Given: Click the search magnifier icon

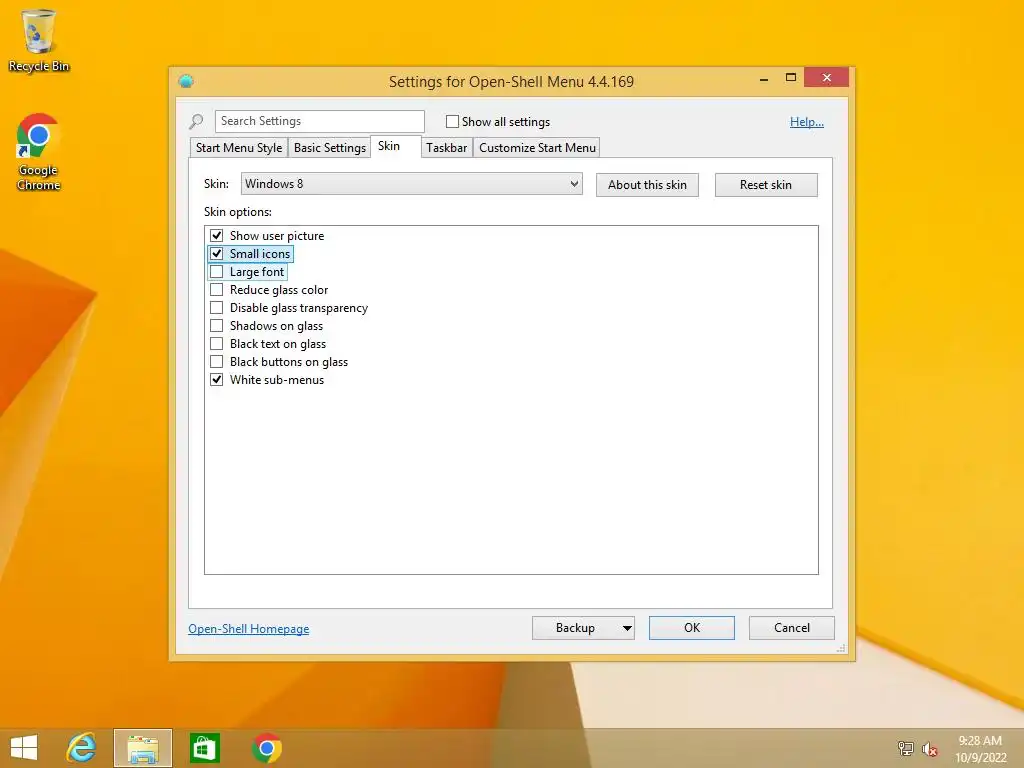Looking at the screenshot, I should tap(196, 121).
